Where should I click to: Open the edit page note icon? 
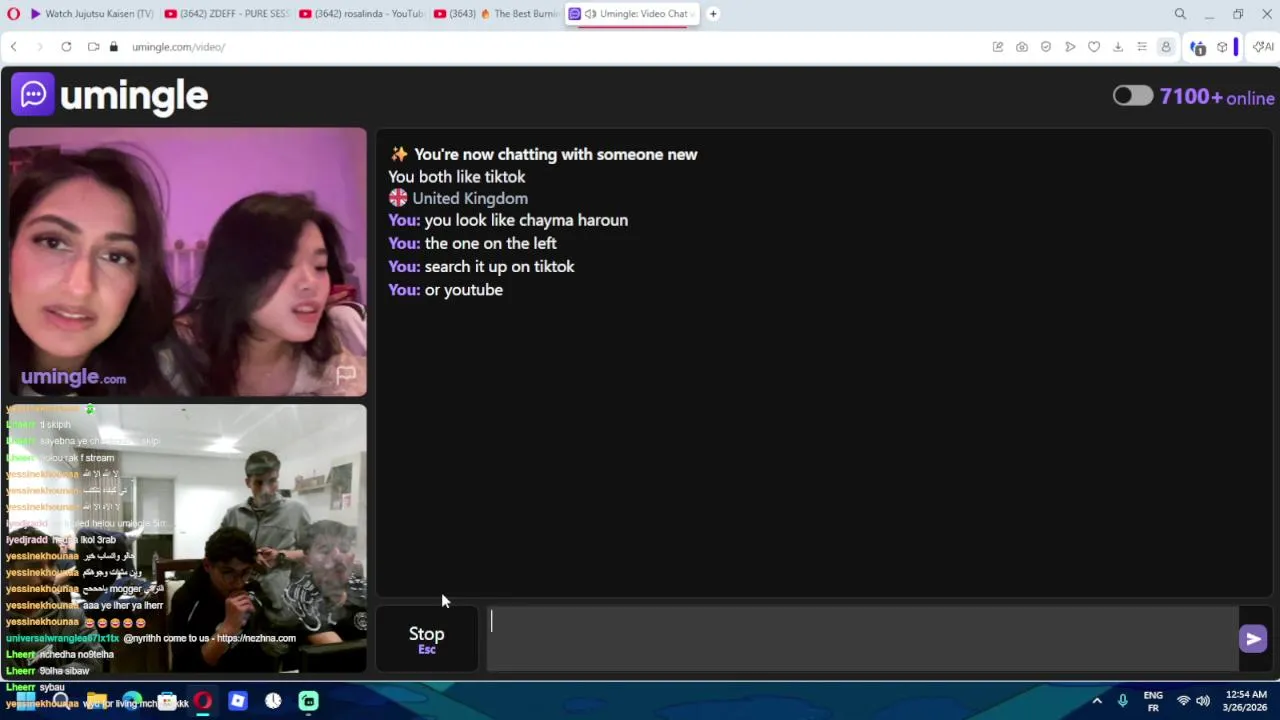click(x=997, y=47)
